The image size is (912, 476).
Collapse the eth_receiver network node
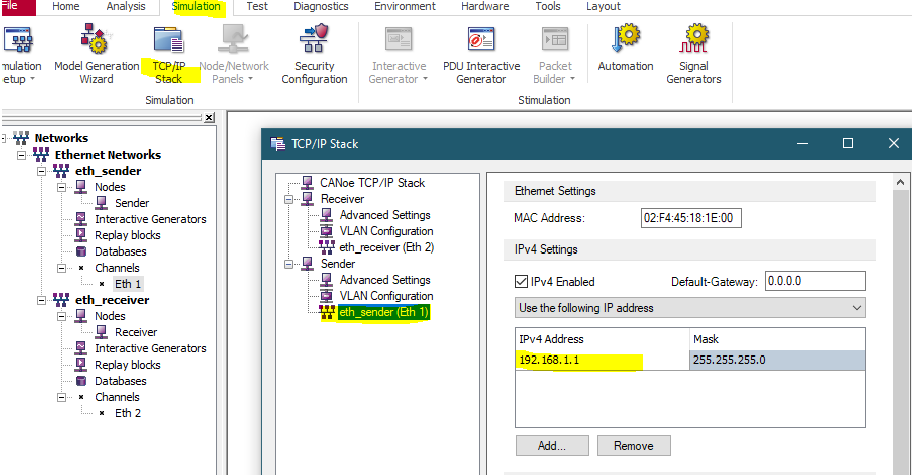(x=41, y=300)
